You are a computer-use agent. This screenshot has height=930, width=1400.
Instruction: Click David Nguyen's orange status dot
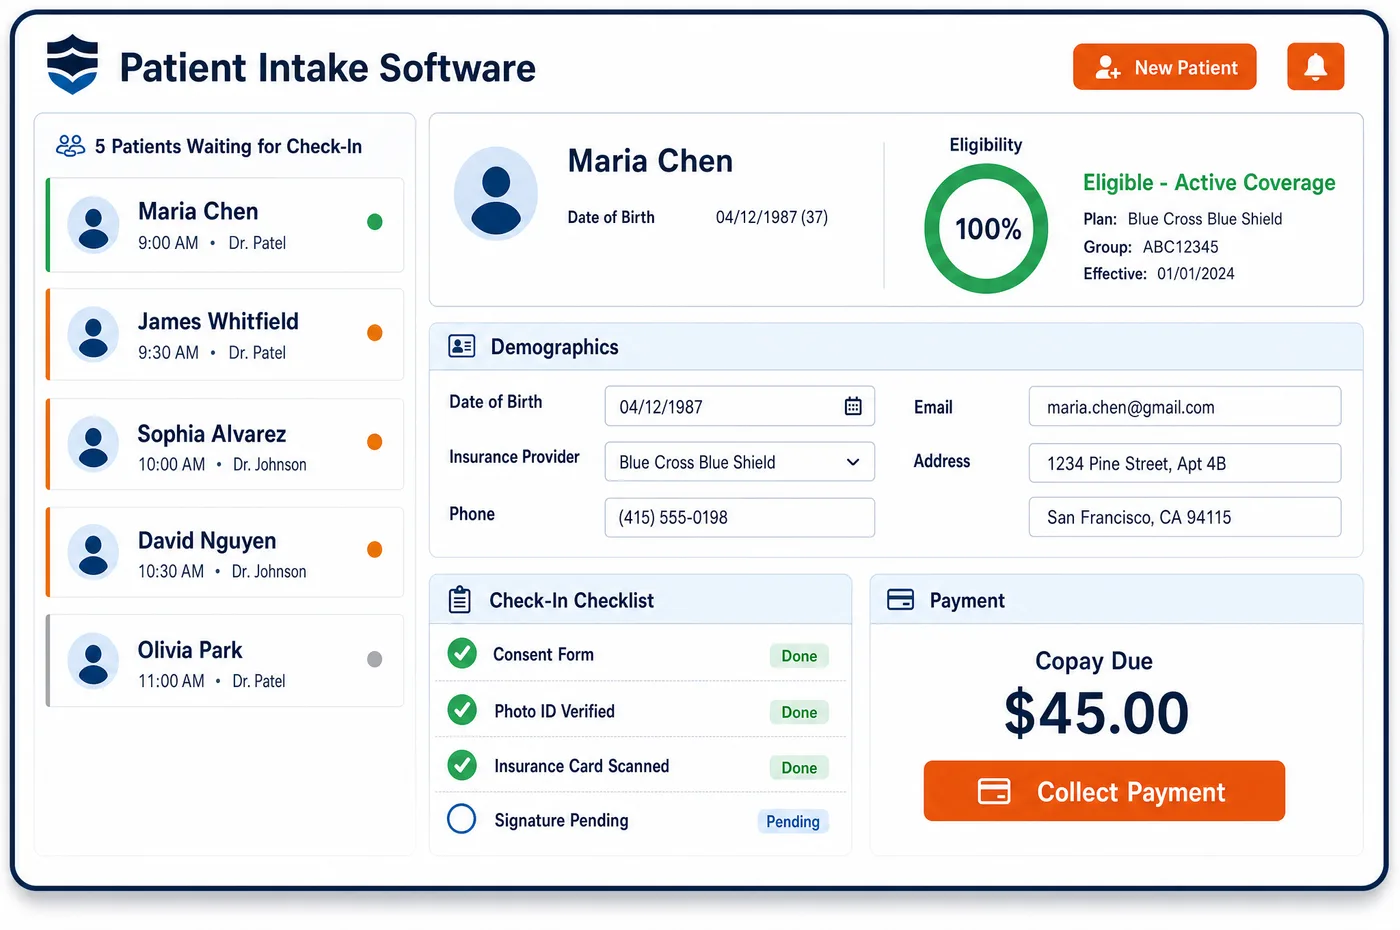[375, 549]
